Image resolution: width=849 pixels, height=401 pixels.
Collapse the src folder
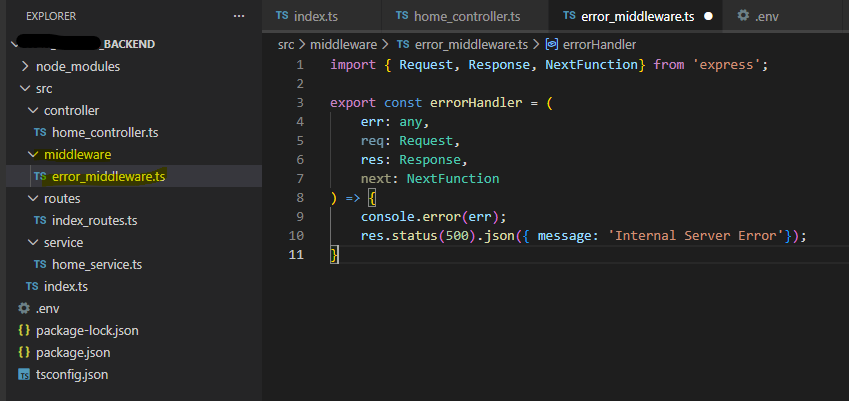point(25,88)
